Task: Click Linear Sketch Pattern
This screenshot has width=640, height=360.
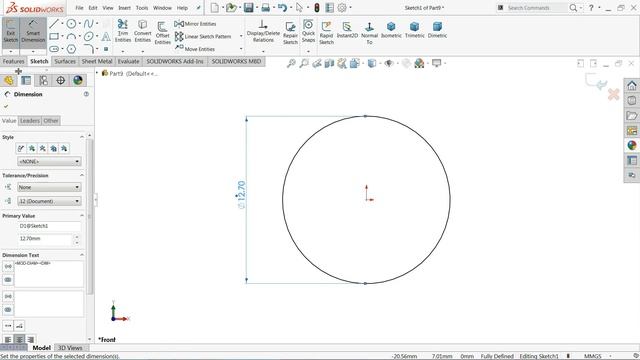Action: (203, 36)
